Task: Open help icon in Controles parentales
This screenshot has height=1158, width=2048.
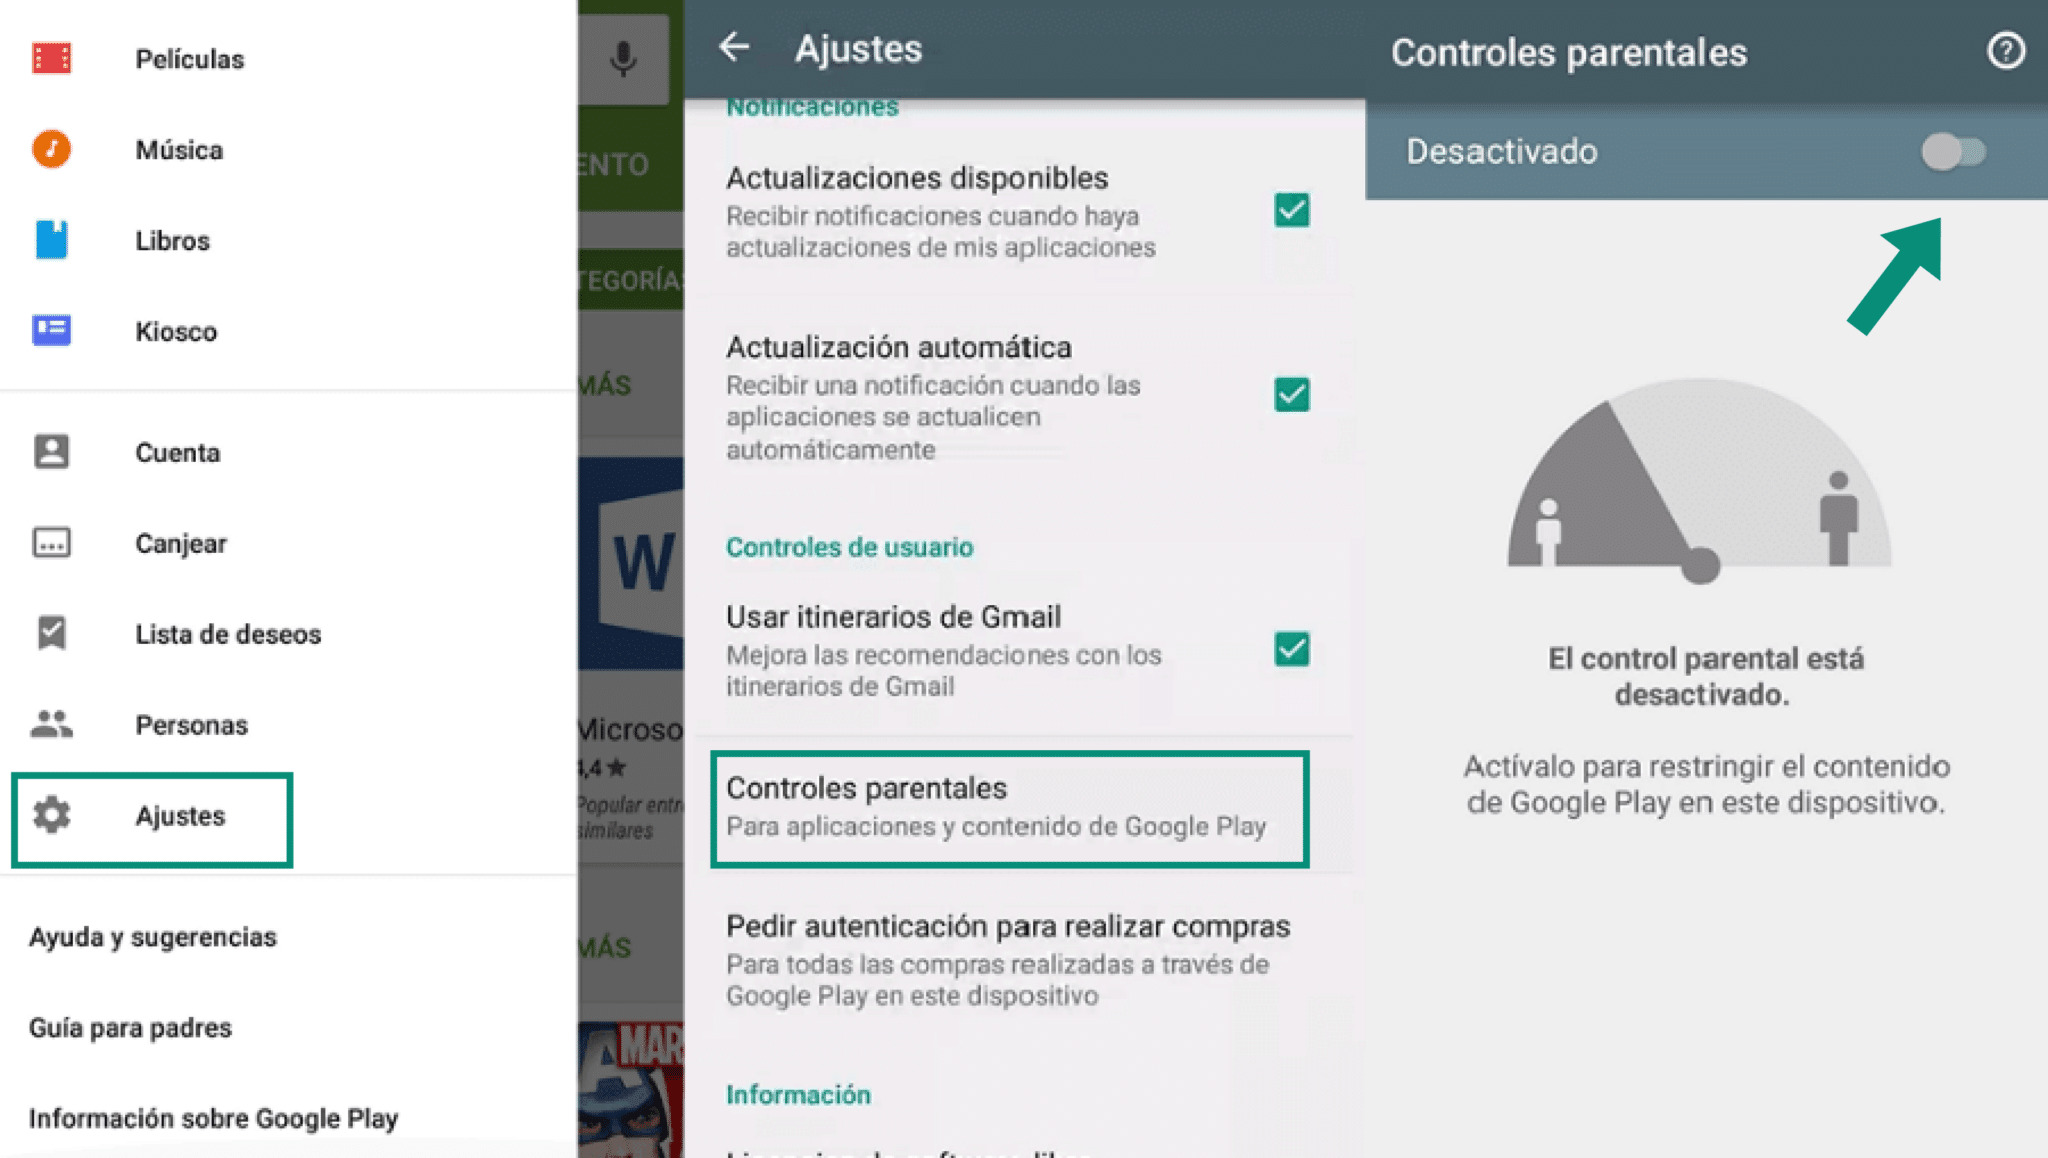Action: click(2005, 51)
